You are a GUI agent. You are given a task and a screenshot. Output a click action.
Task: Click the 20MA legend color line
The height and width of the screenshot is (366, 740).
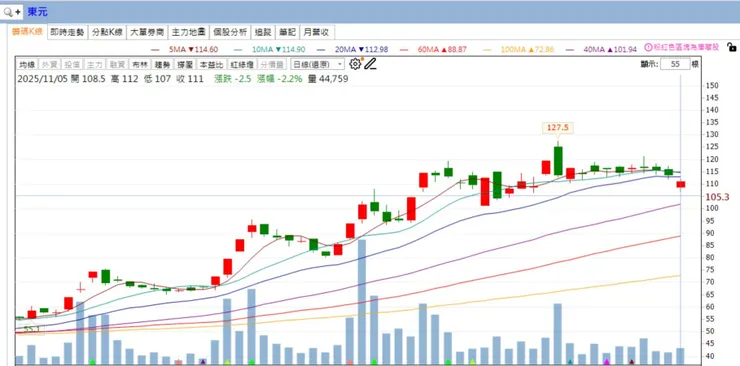pos(321,50)
